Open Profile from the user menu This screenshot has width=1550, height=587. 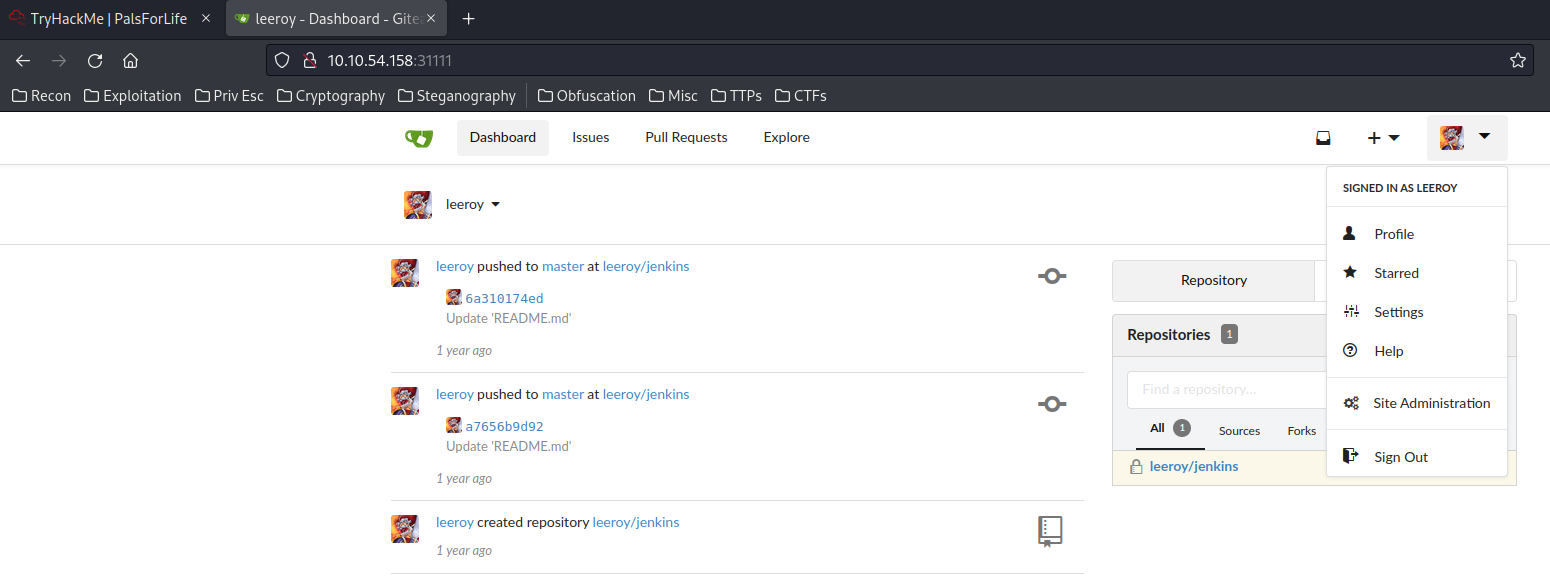1416,234
